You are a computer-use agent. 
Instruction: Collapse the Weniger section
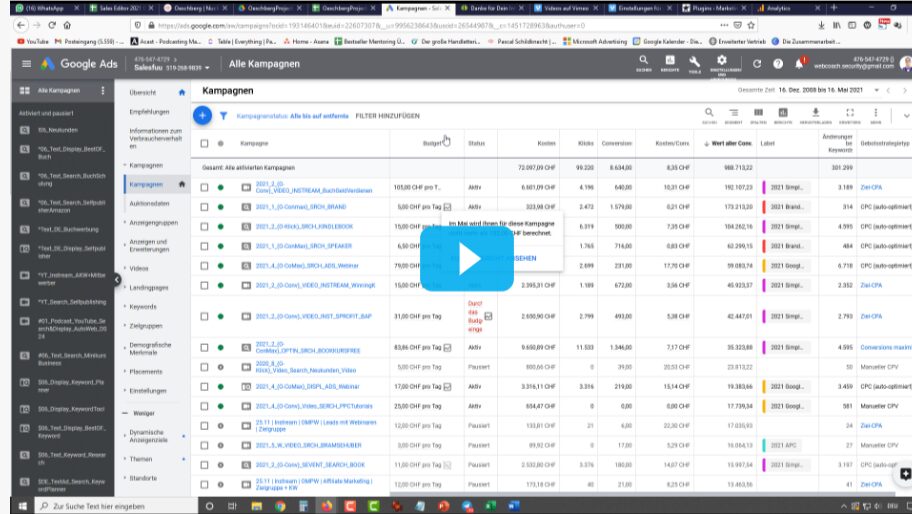[x=139, y=413]
